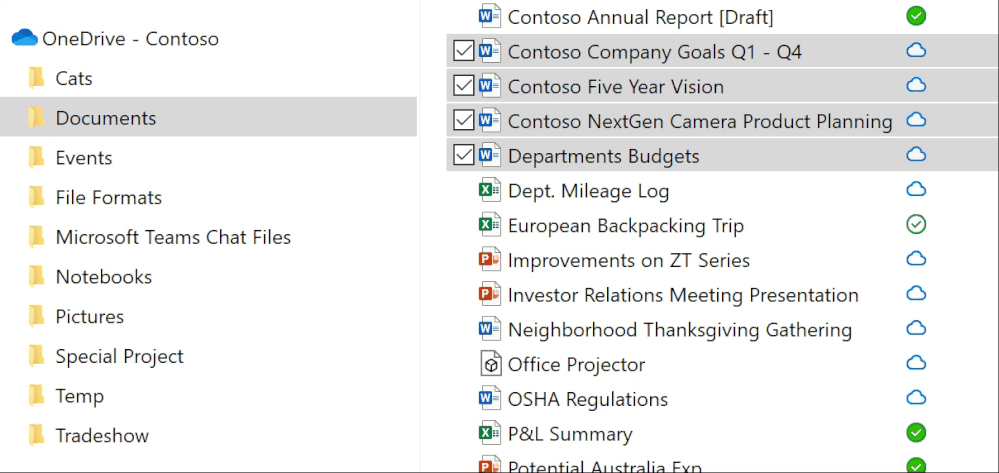Uncheck Contoso NextGen Camera Product Planning checkbox
Viewport: 999px width, 473px height.
click(x=463, y=121)
